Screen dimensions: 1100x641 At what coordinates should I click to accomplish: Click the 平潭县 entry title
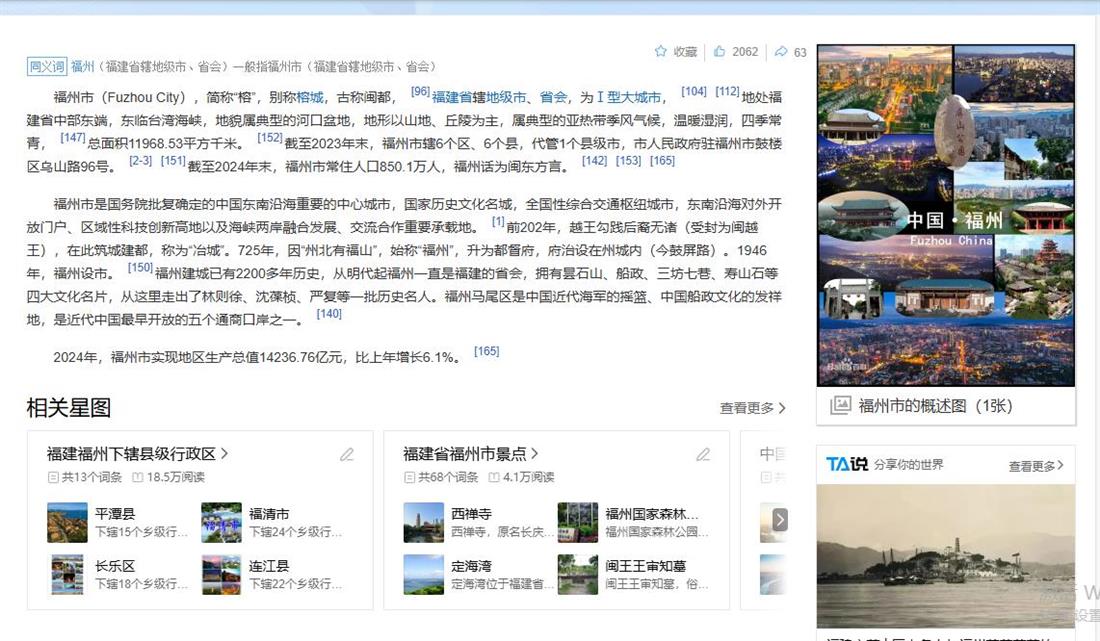(115, 513)
